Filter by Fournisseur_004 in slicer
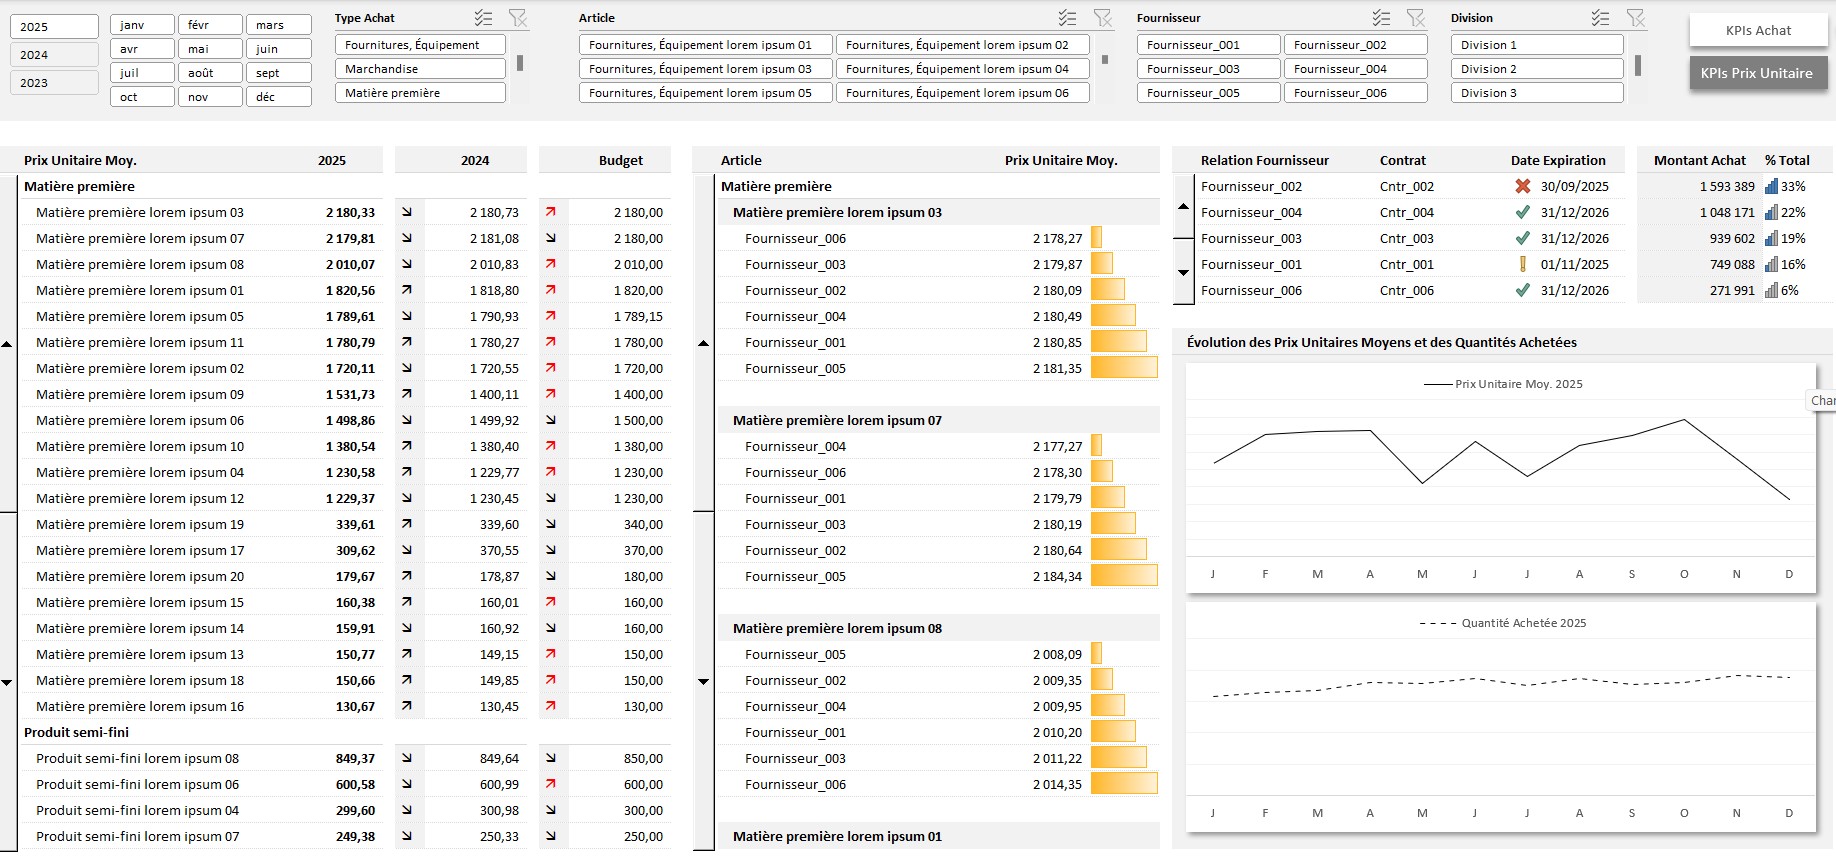 click(x=1354, y=69)
